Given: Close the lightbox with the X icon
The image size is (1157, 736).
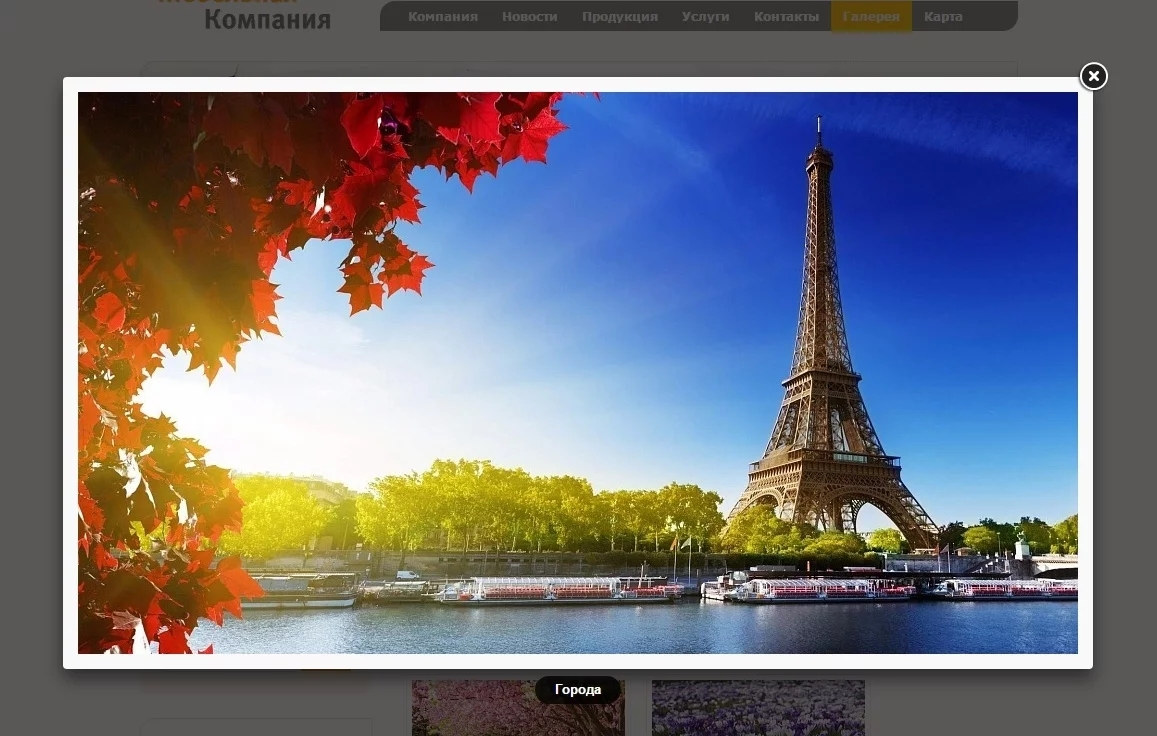Looking at the screenshot, I should 1093,77.
